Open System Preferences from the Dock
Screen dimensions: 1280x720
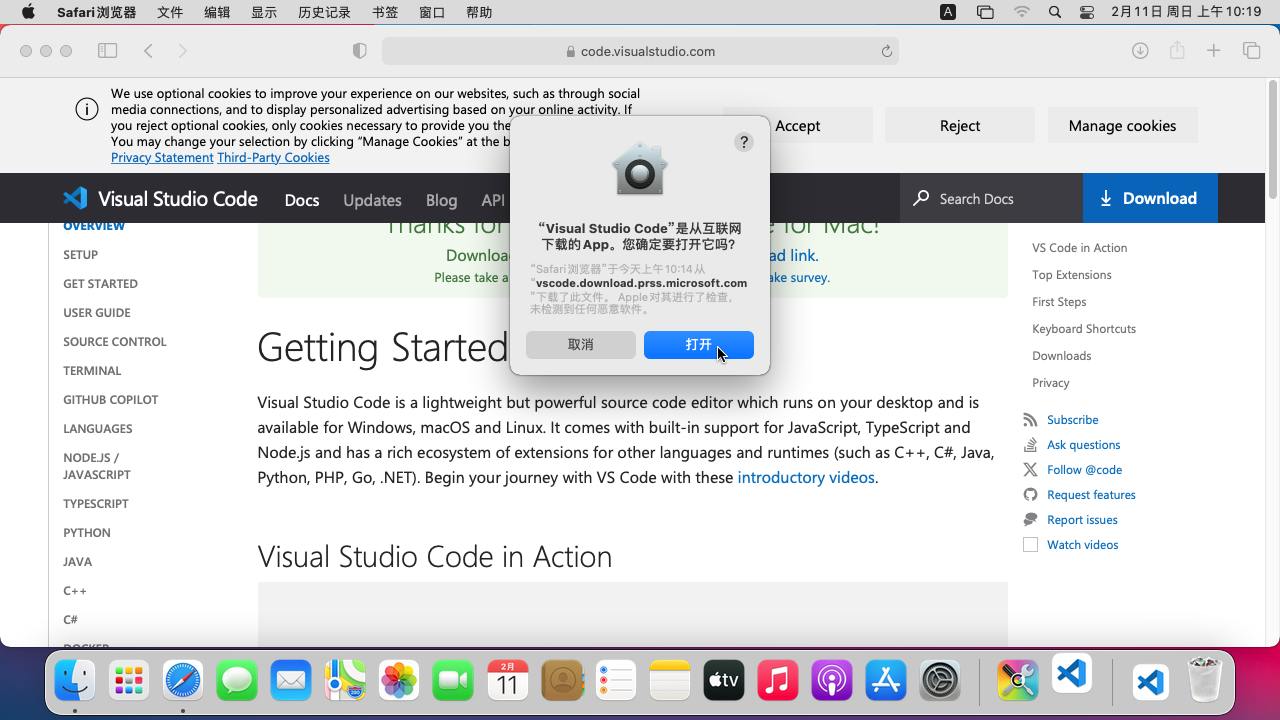(x=940, y=681)
